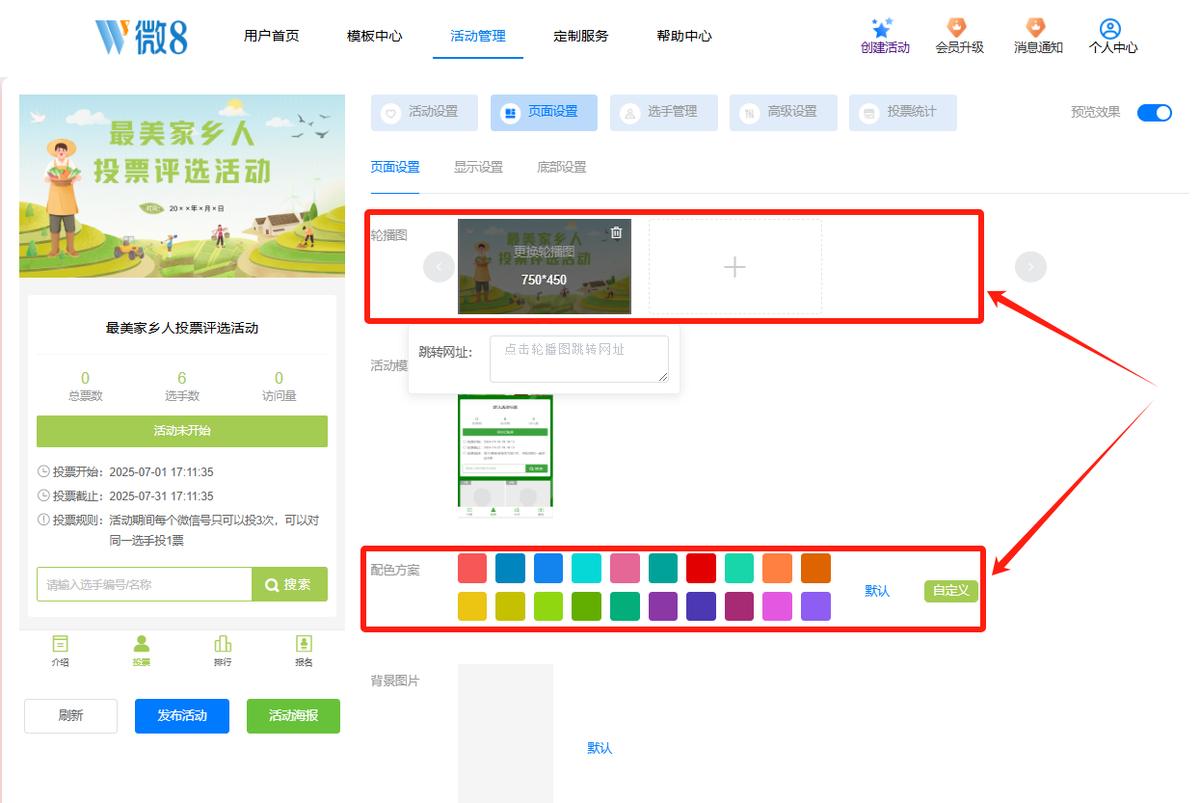Pick the dark orange swatch
Viewport: 1200px width, 803px height.
click(816, 568)
